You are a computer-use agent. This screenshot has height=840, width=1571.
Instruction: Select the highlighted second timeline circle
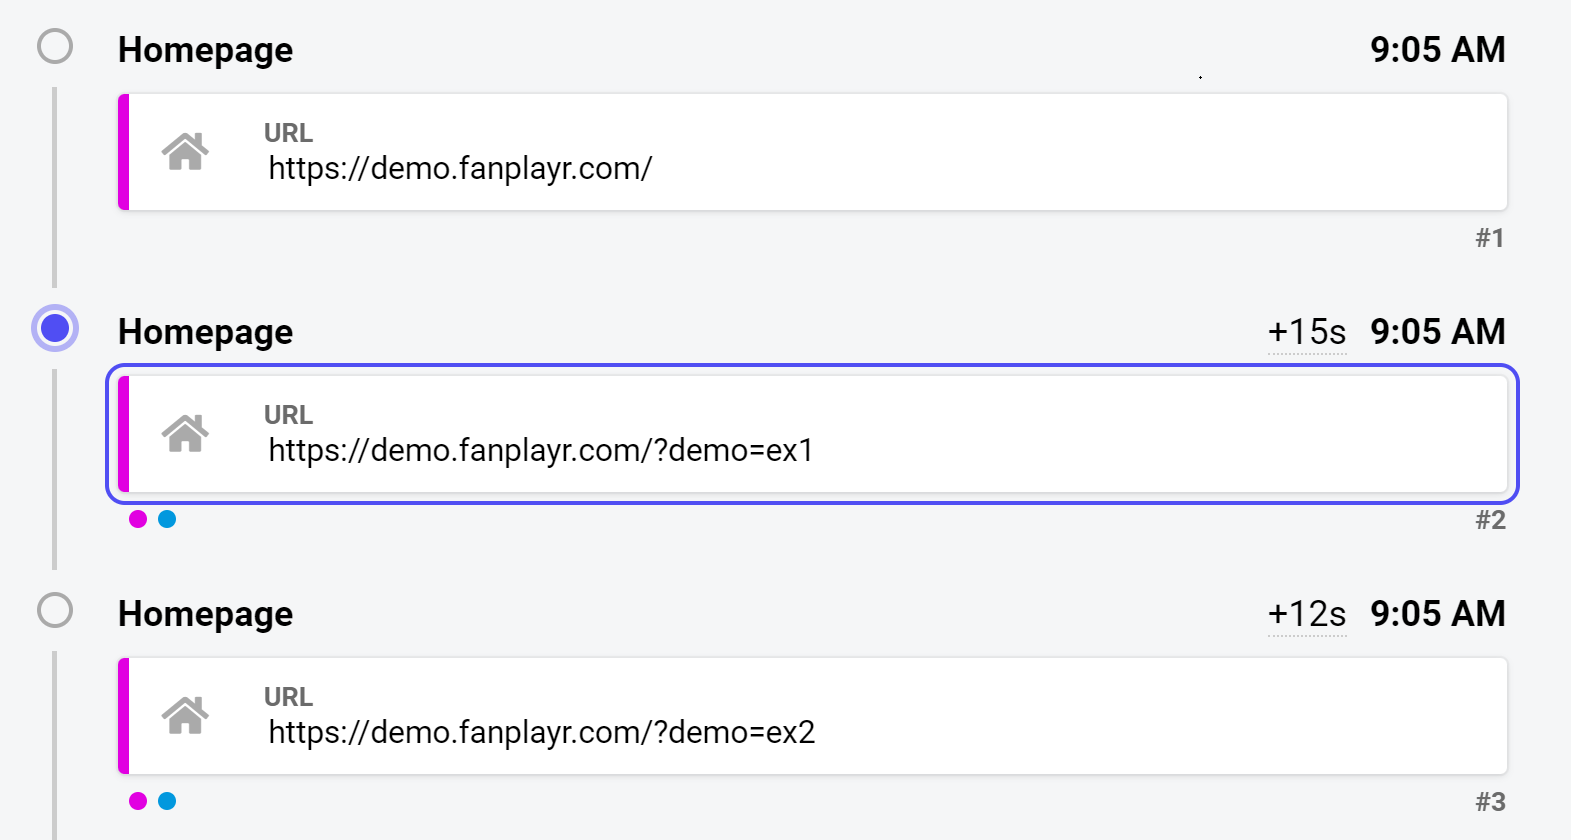click(55, 328)
